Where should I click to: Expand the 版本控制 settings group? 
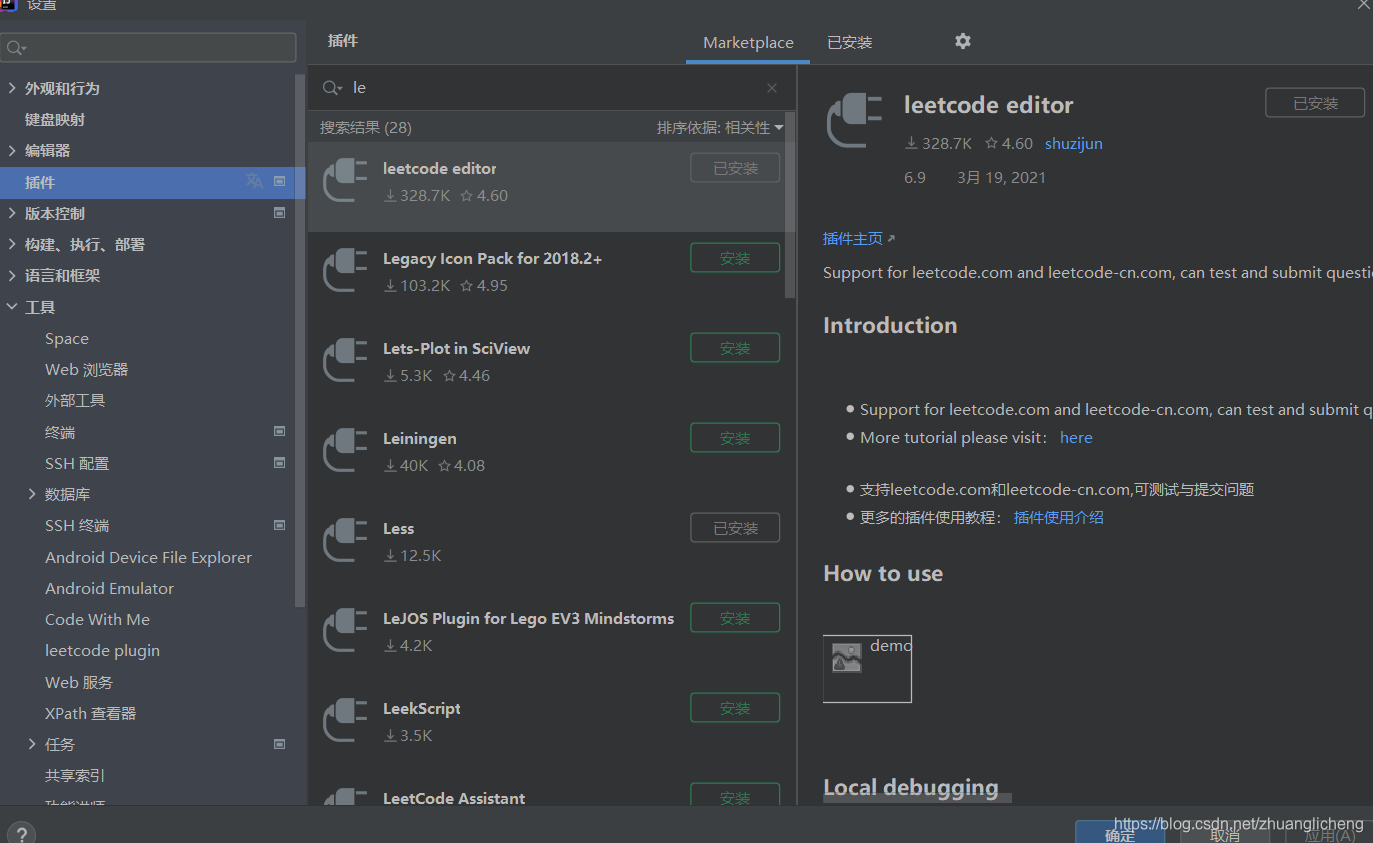tap(12, 213)
